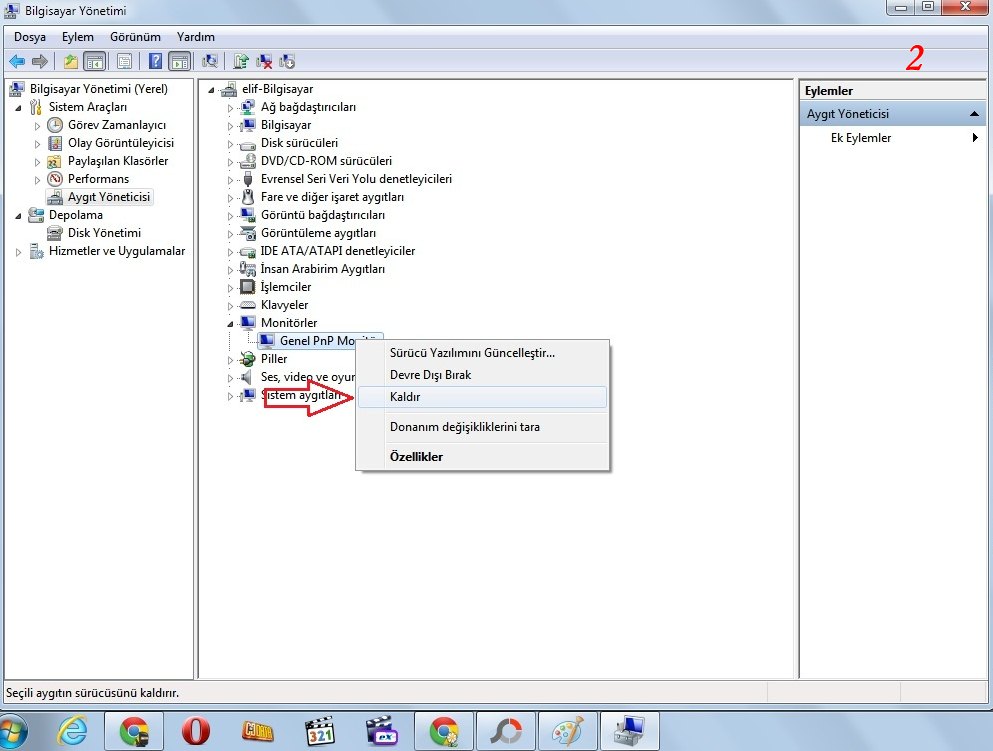Click the Görüntüleme aygıtları camera icon
Screen dimensions: 993x751
[248, 233]
